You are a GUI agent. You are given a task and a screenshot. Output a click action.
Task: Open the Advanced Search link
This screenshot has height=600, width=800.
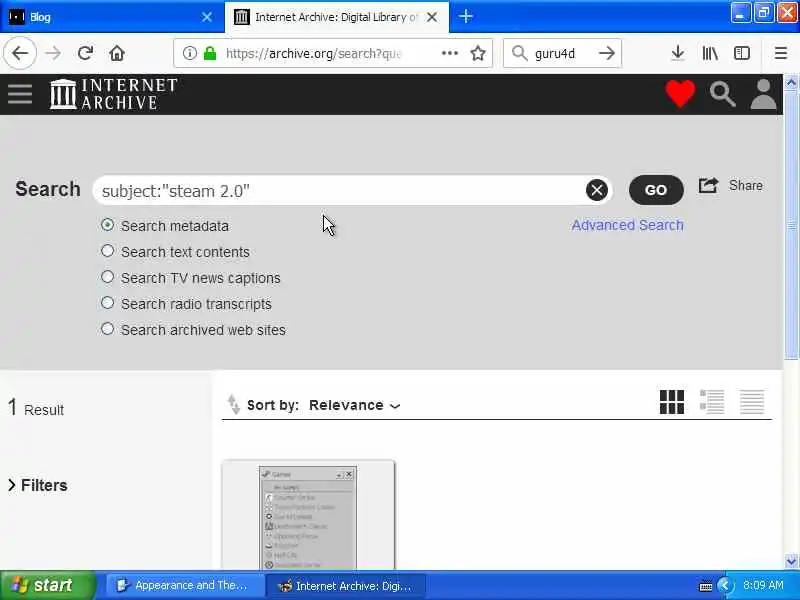(x=627, y=225)
